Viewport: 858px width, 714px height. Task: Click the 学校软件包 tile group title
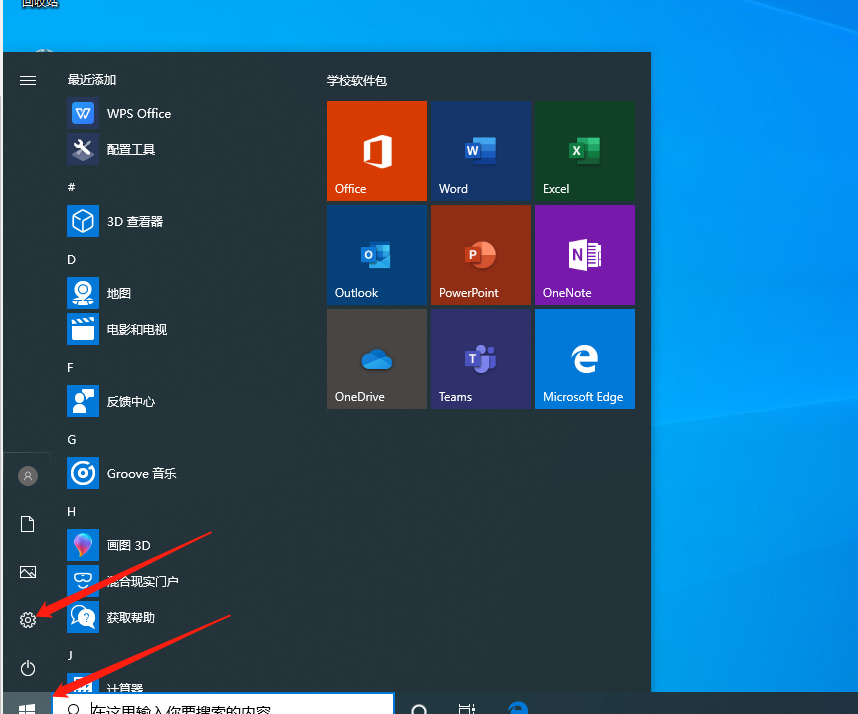tap(356, 80)
